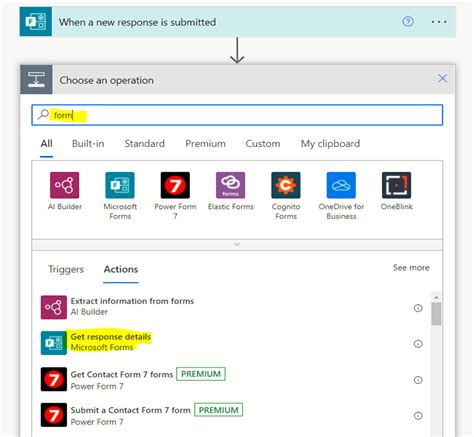
Task: Select the AI Builder connector icon
Action: click(65, 185)
